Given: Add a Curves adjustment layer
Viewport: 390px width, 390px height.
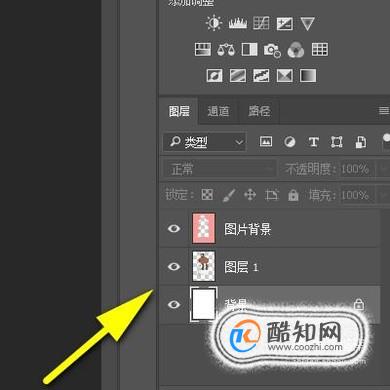Looking at the screenshot, I should click(261, 23).
